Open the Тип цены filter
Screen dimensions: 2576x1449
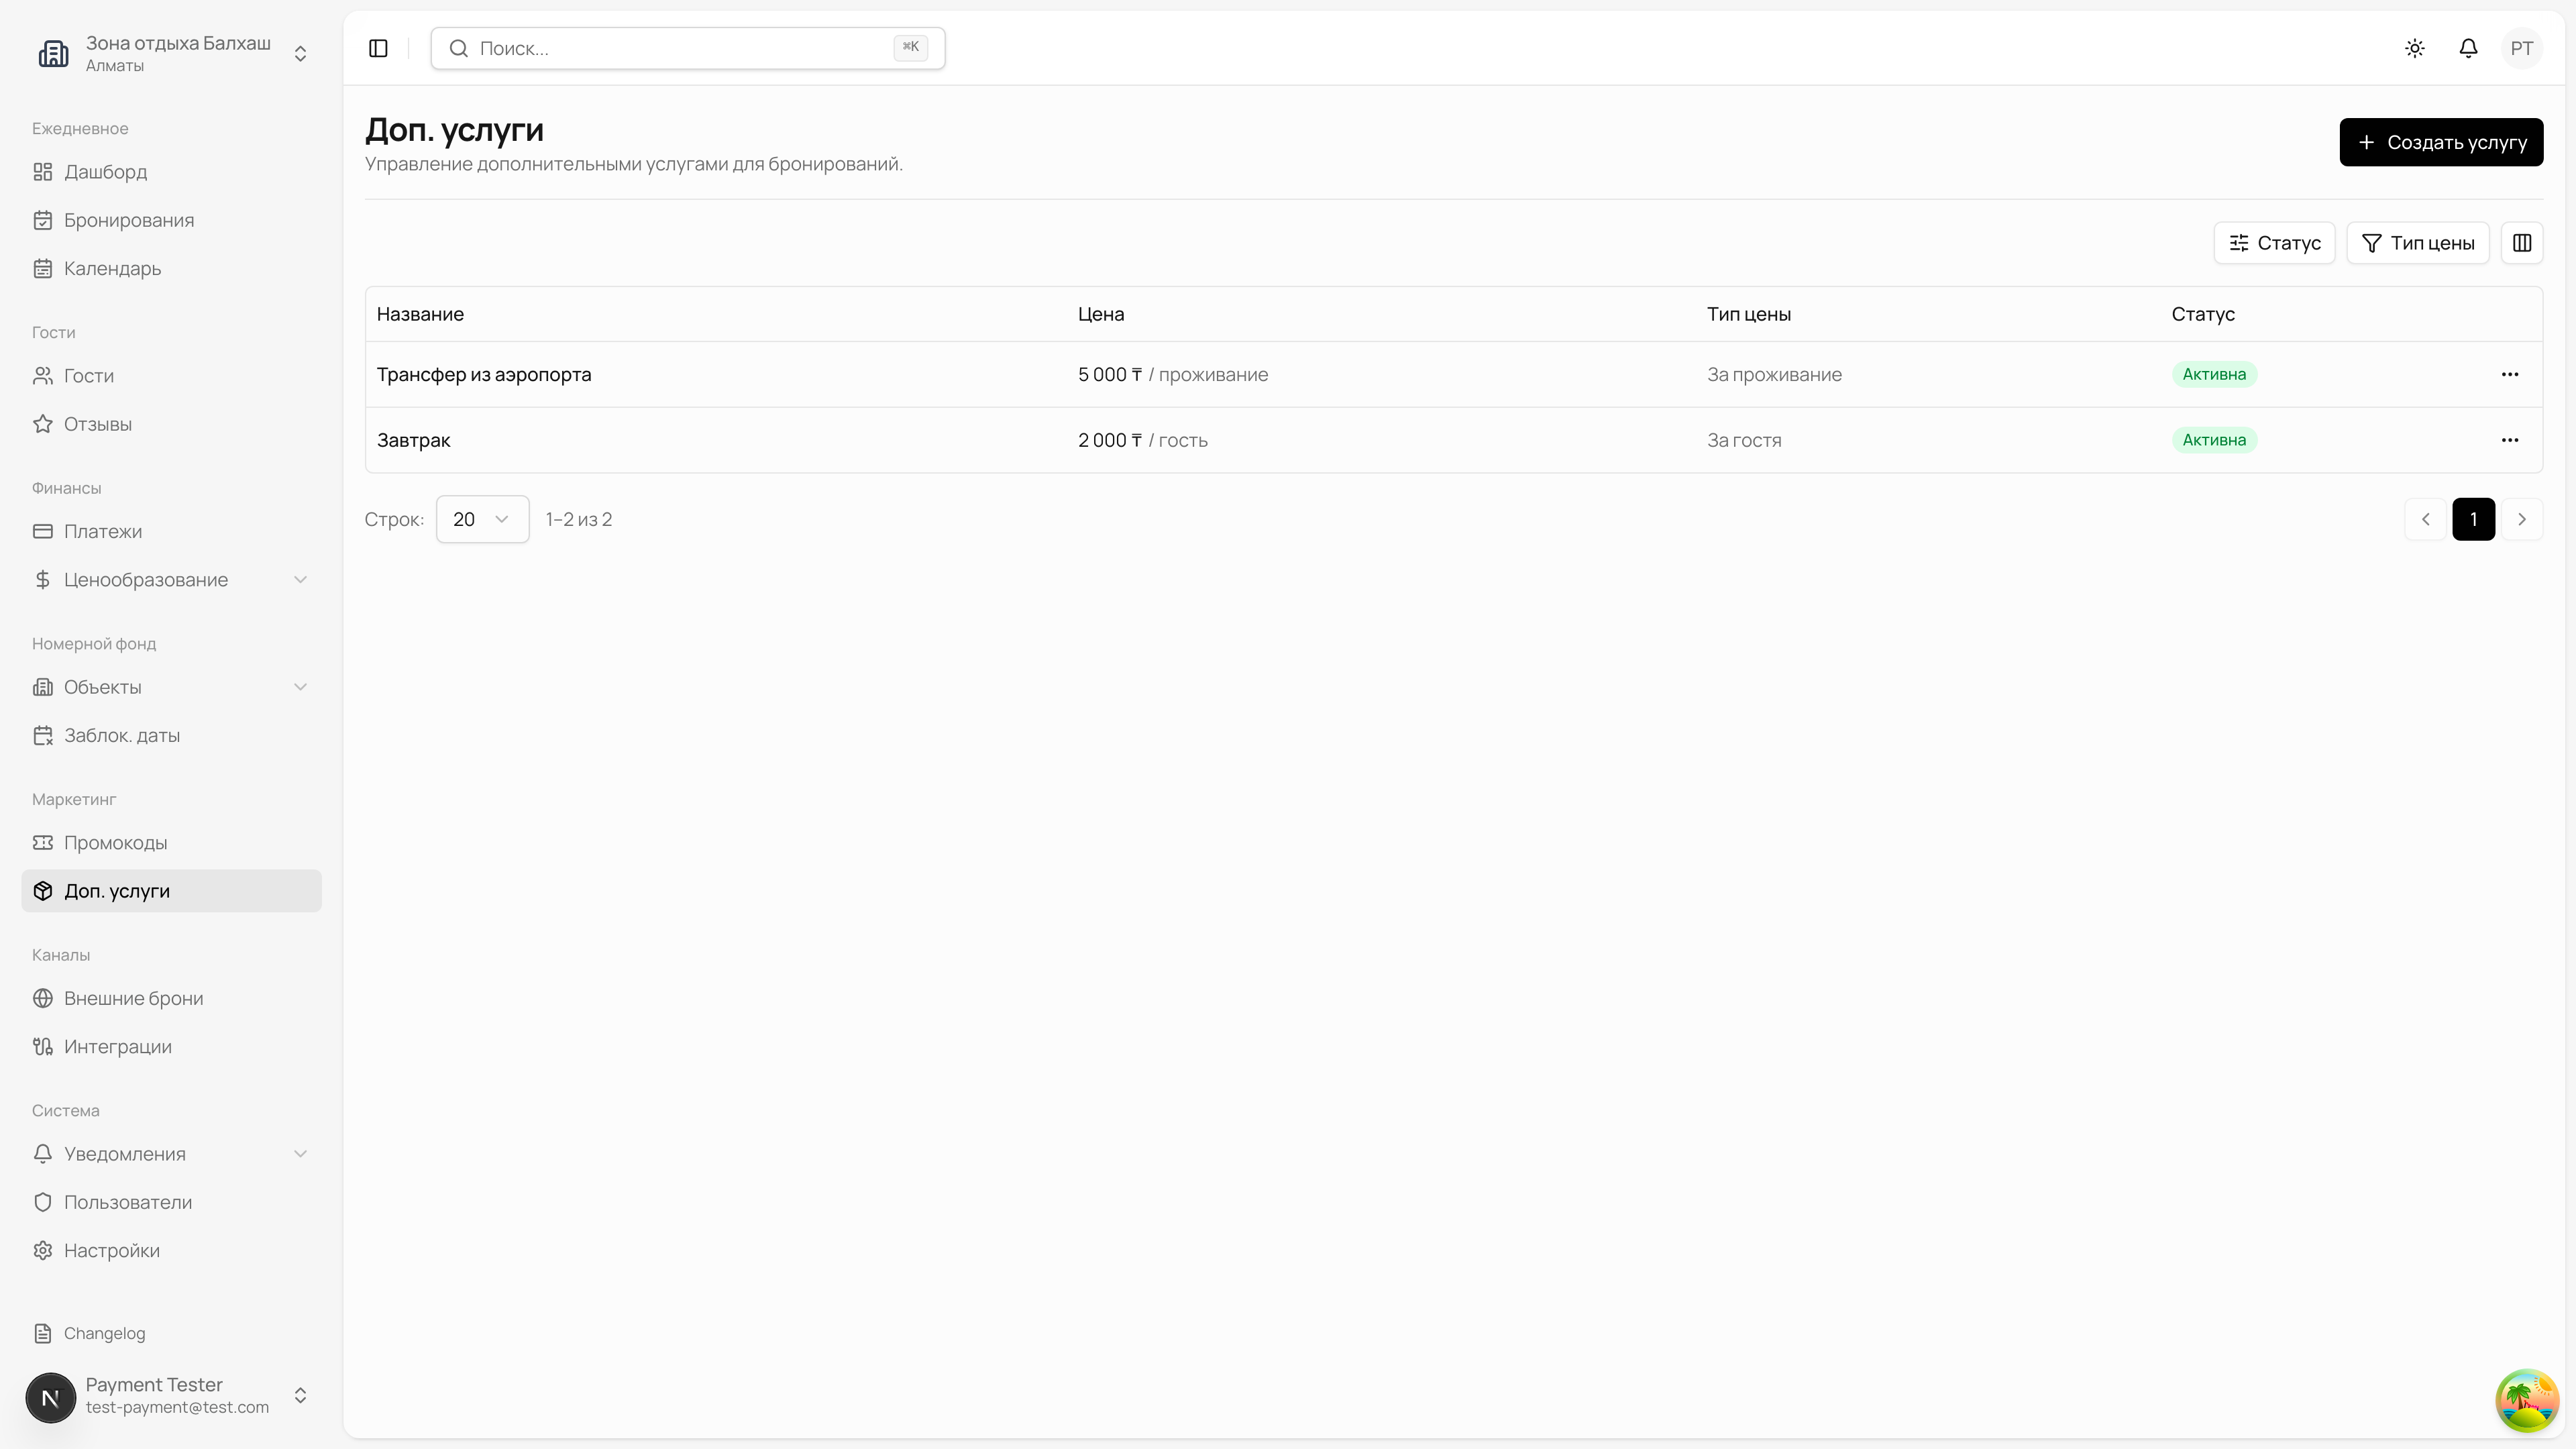click(2417, 243)
